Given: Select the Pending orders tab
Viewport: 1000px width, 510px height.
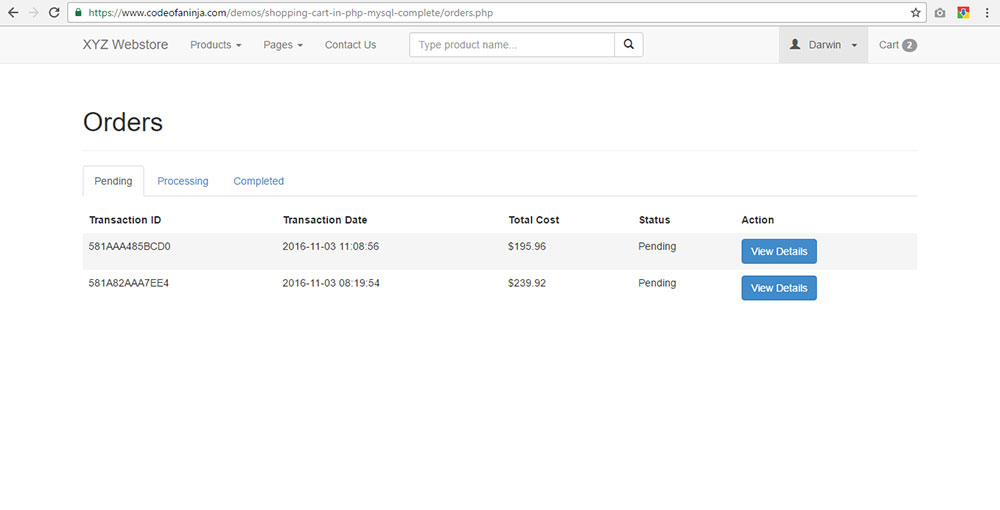Looking at the screenshot, I should 114,181.
